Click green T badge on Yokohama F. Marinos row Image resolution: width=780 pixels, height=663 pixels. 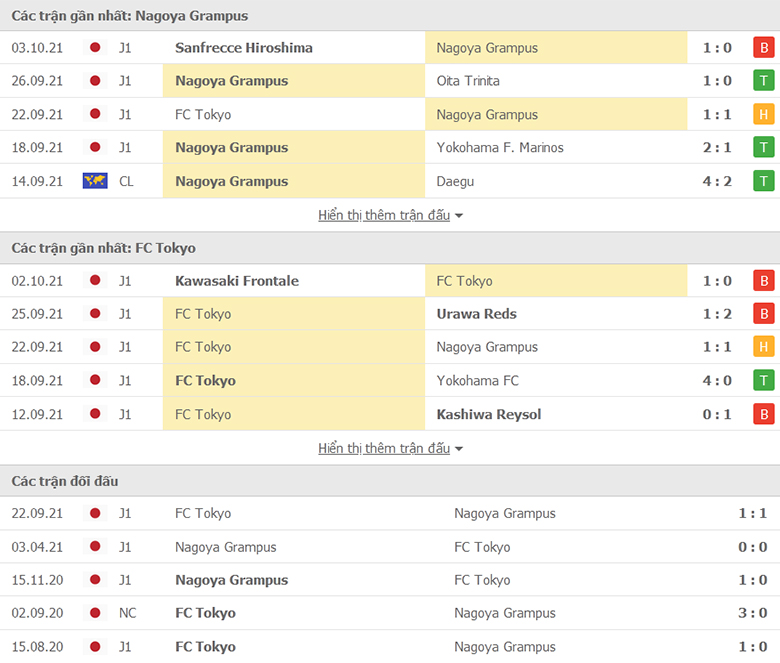point(764,147)
